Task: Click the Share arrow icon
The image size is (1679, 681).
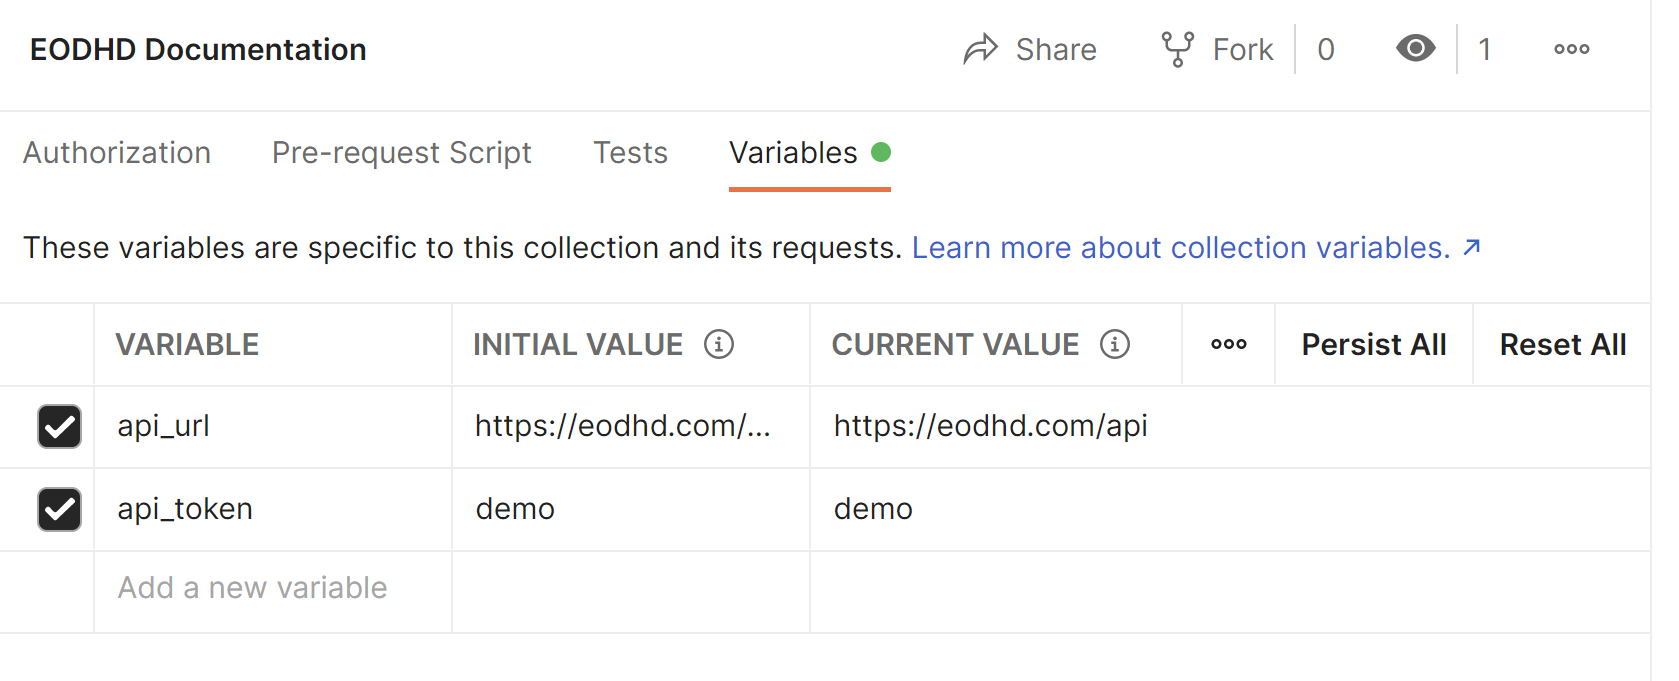Action: [981, 49]
